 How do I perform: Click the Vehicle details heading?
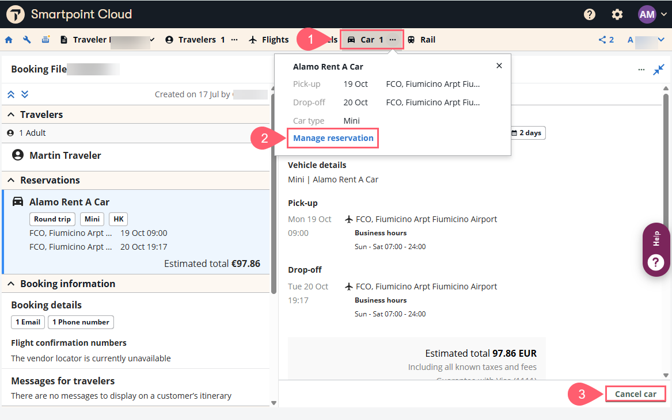[x=317, y=165]
